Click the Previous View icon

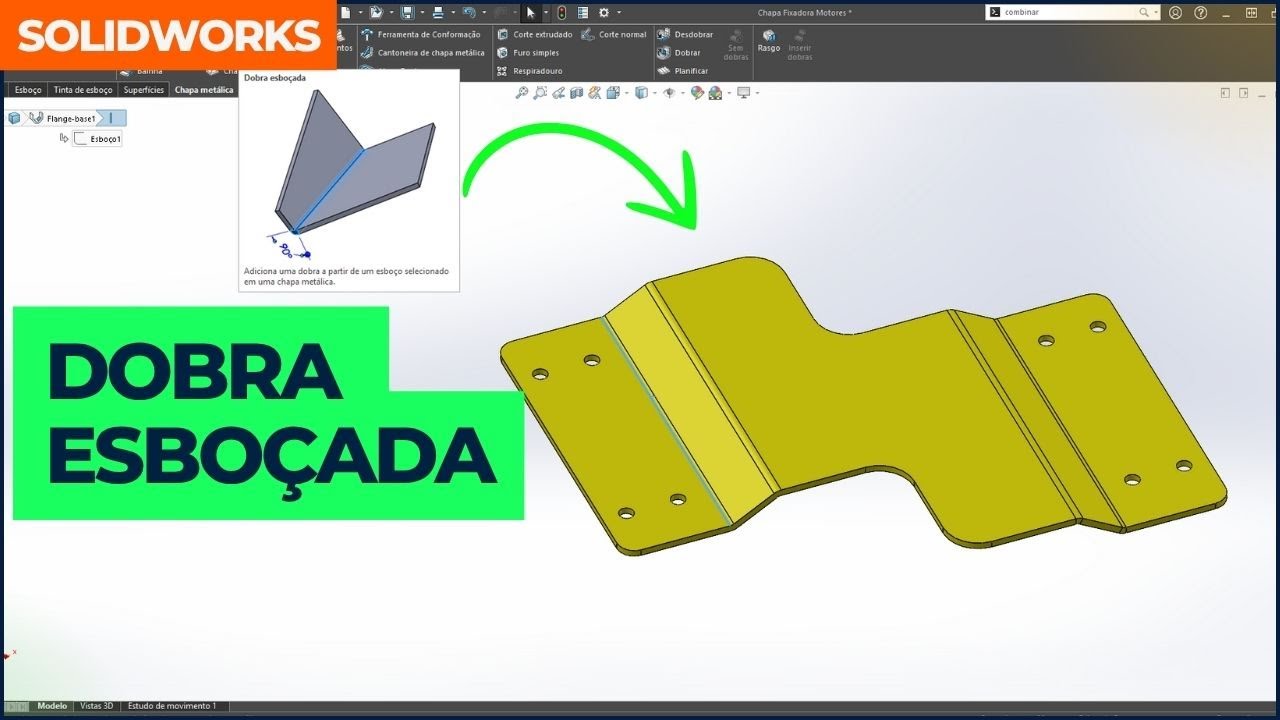click(558, 93)
